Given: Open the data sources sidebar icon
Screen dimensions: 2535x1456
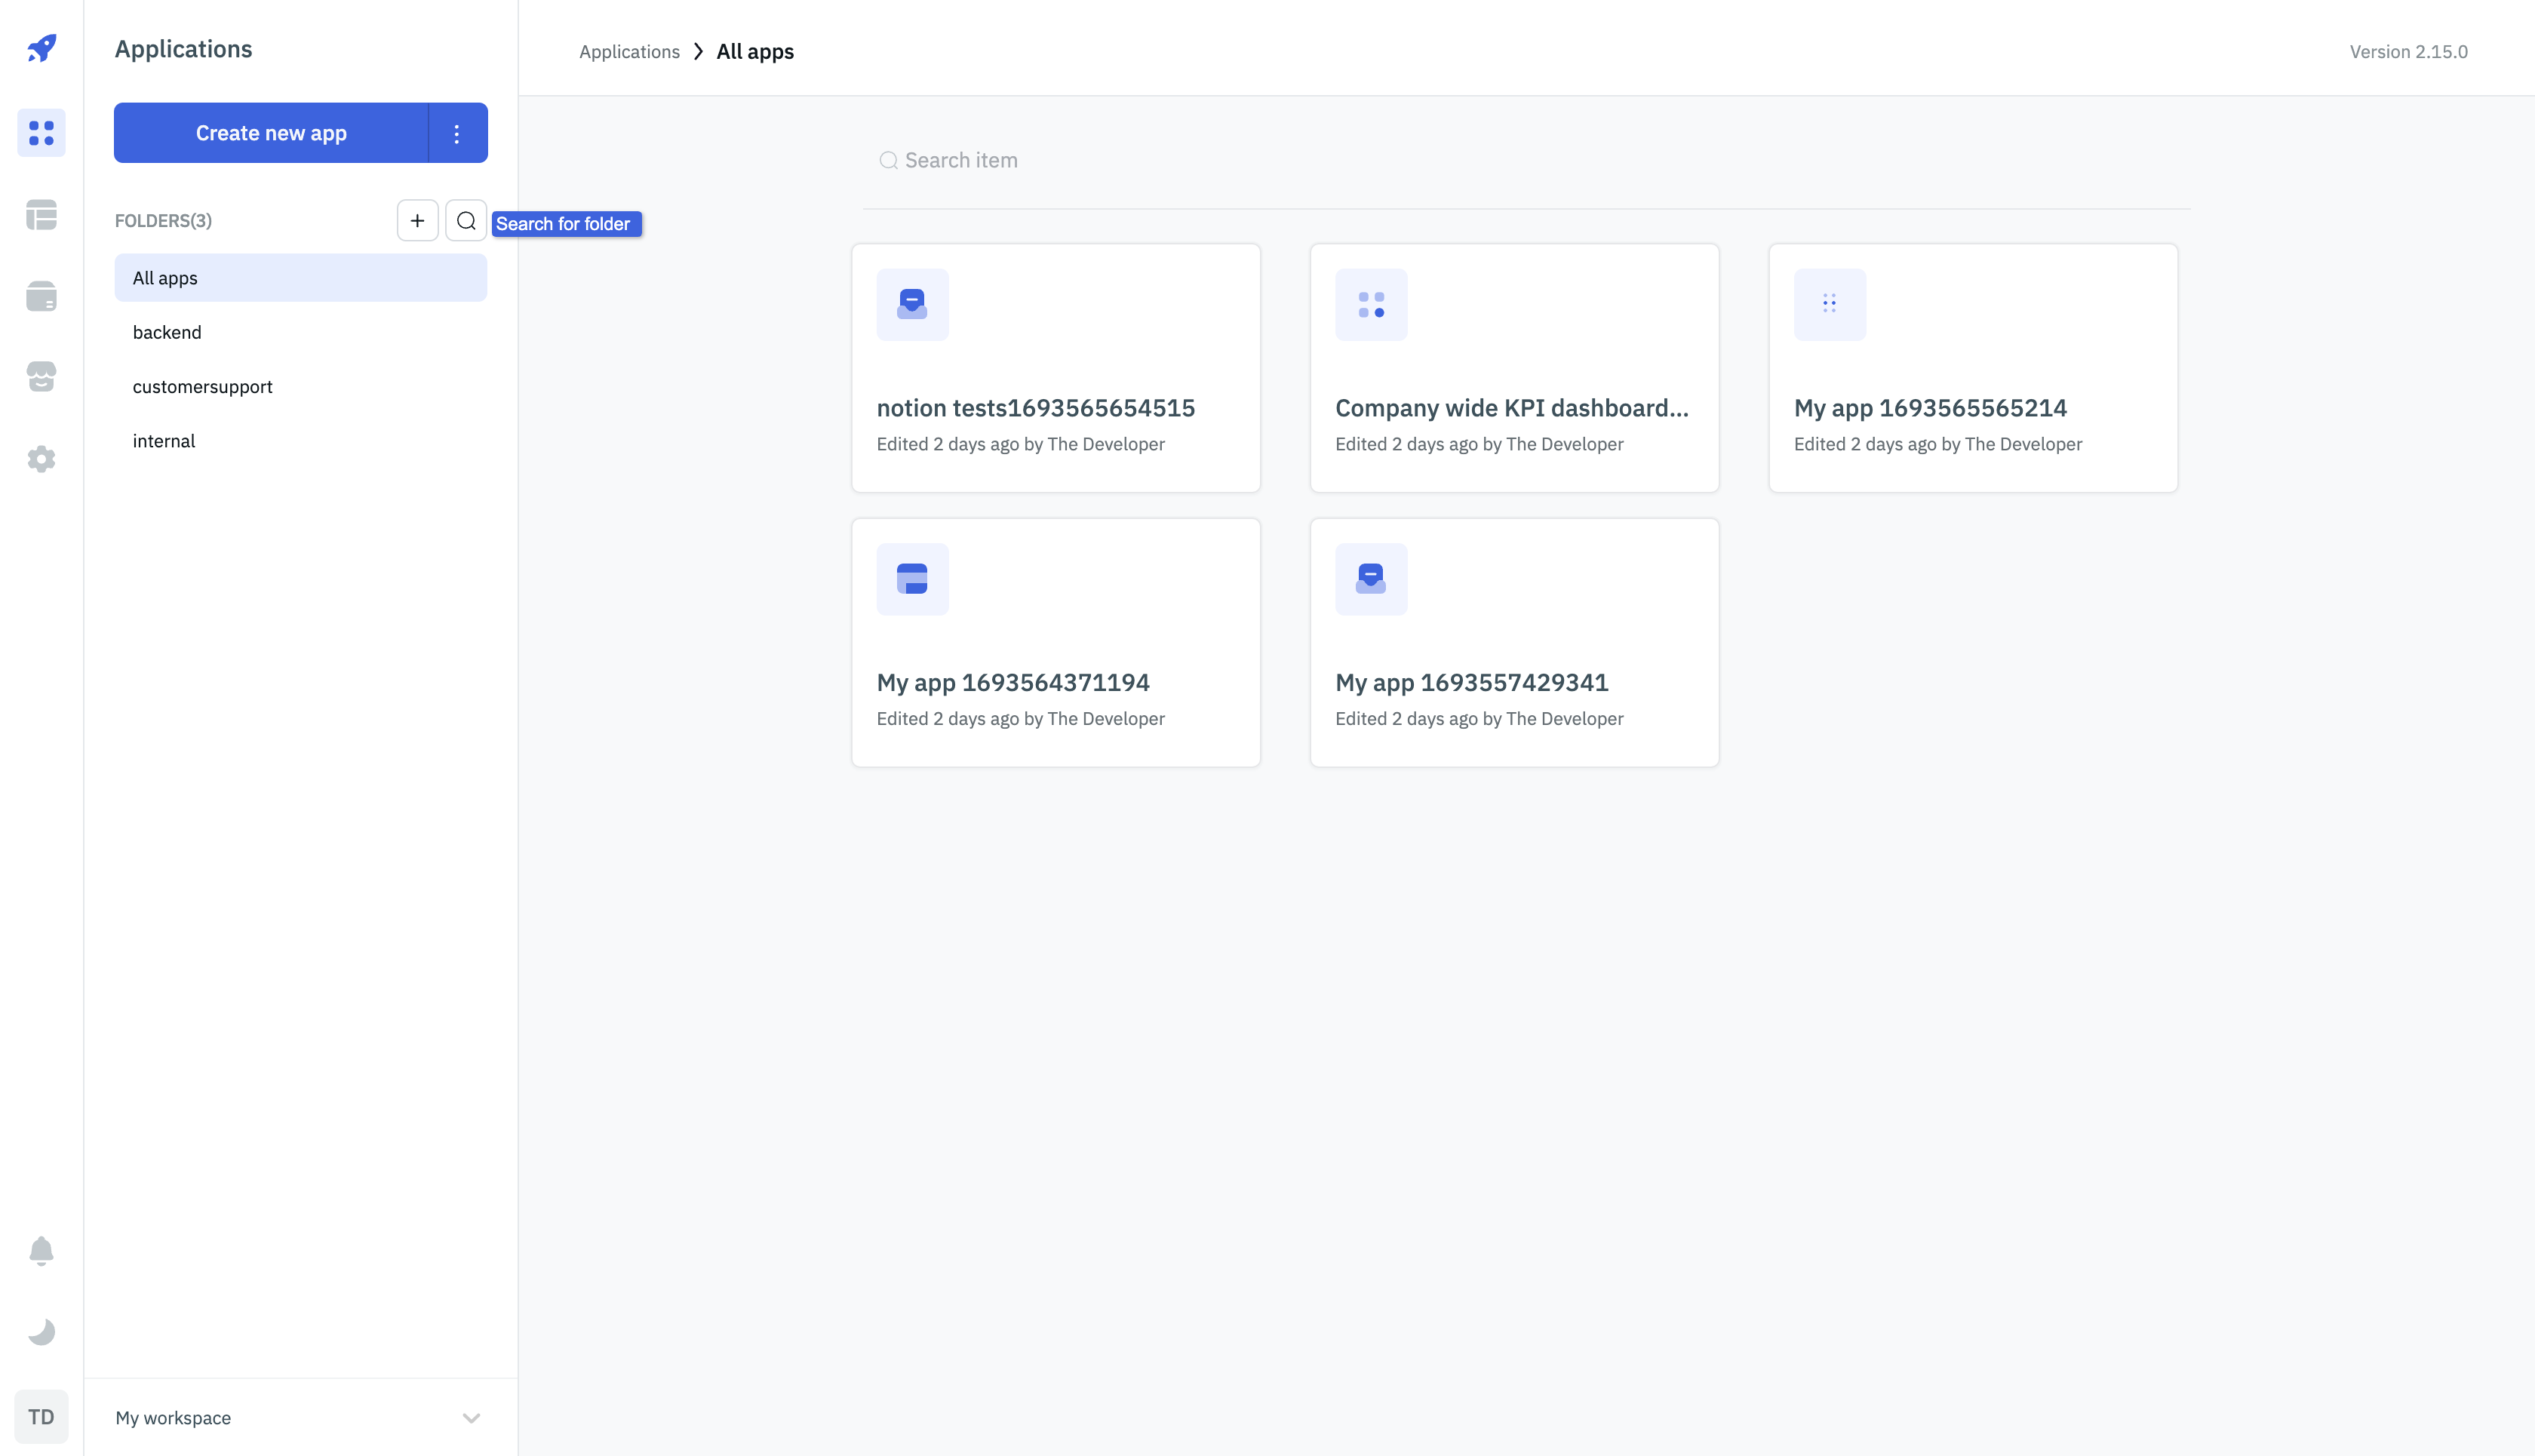Looking at the screenshot, I should tap(41, 296).
